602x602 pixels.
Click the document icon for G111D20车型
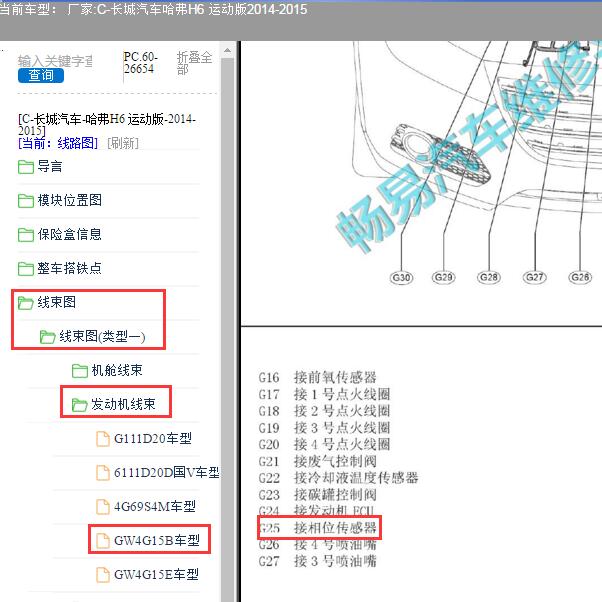[103, 439]
